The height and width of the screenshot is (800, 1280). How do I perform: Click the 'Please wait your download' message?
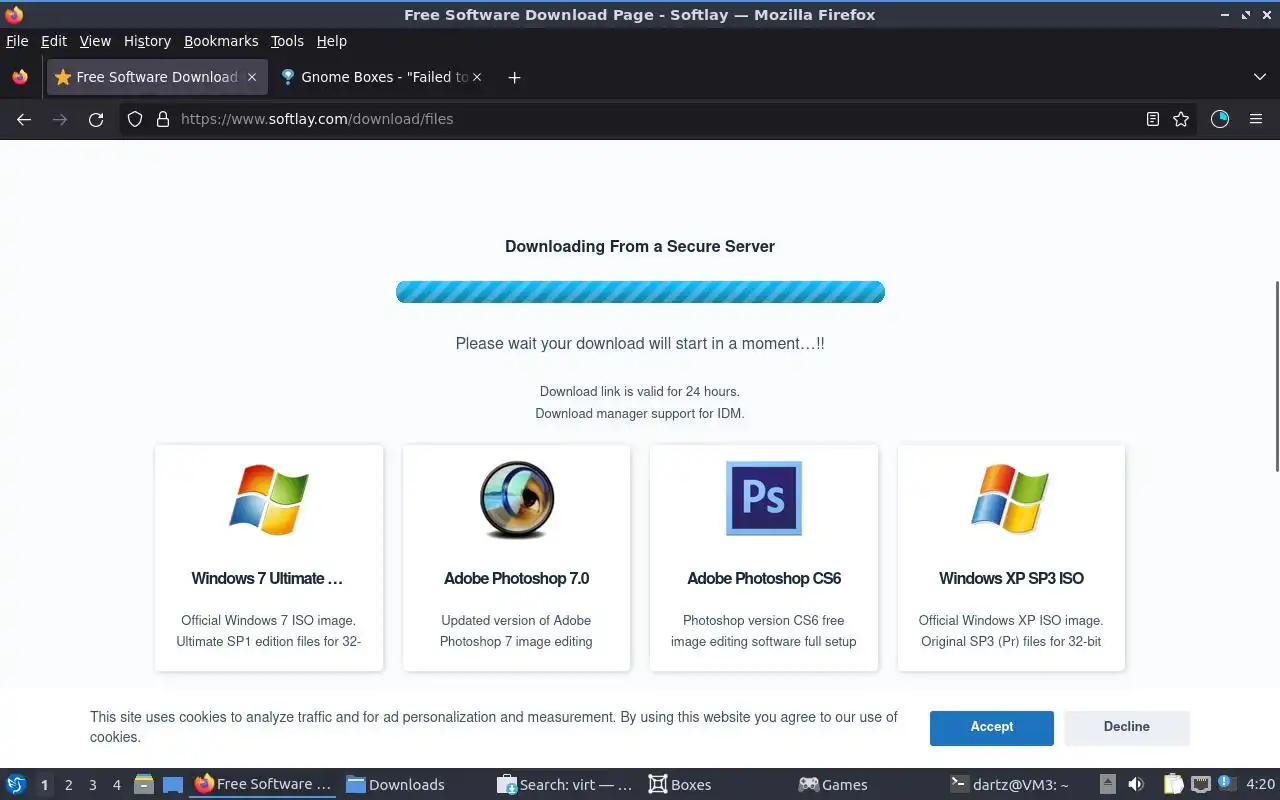[640, 343]
